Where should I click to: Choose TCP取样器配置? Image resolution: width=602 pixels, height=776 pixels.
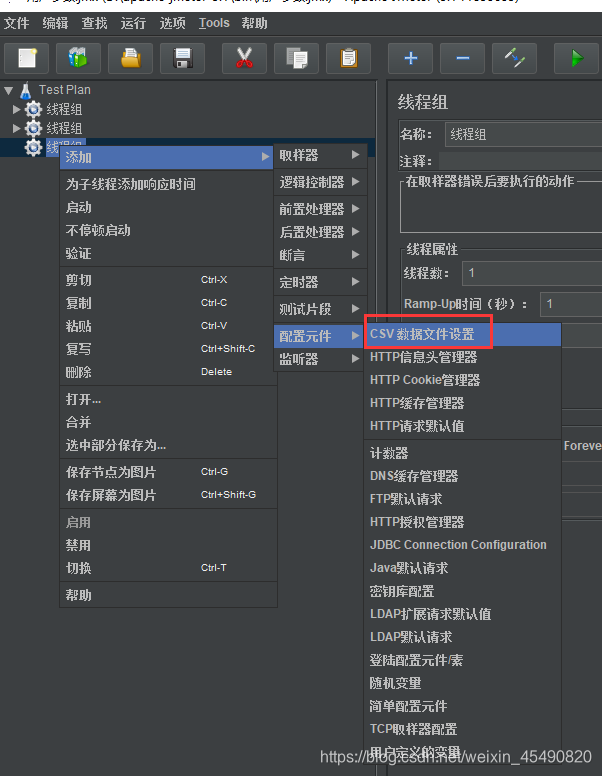coord(463,729)
